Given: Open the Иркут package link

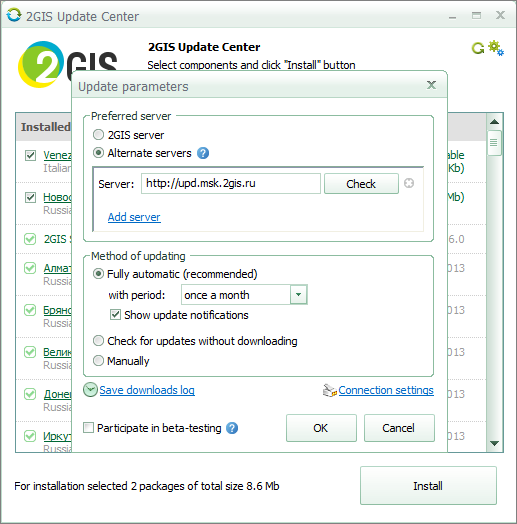Looking at the screenshot, I should point(57,436).
